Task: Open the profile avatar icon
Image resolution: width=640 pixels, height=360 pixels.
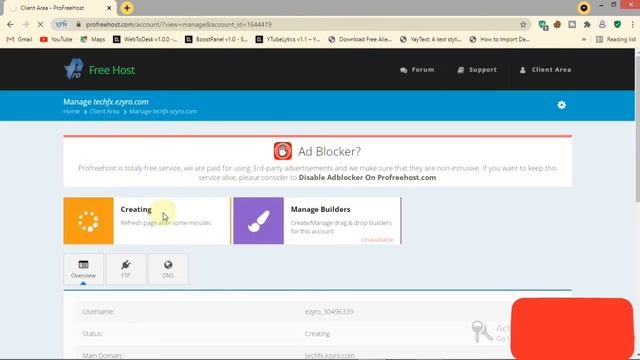Action: (x=602, y=24)
